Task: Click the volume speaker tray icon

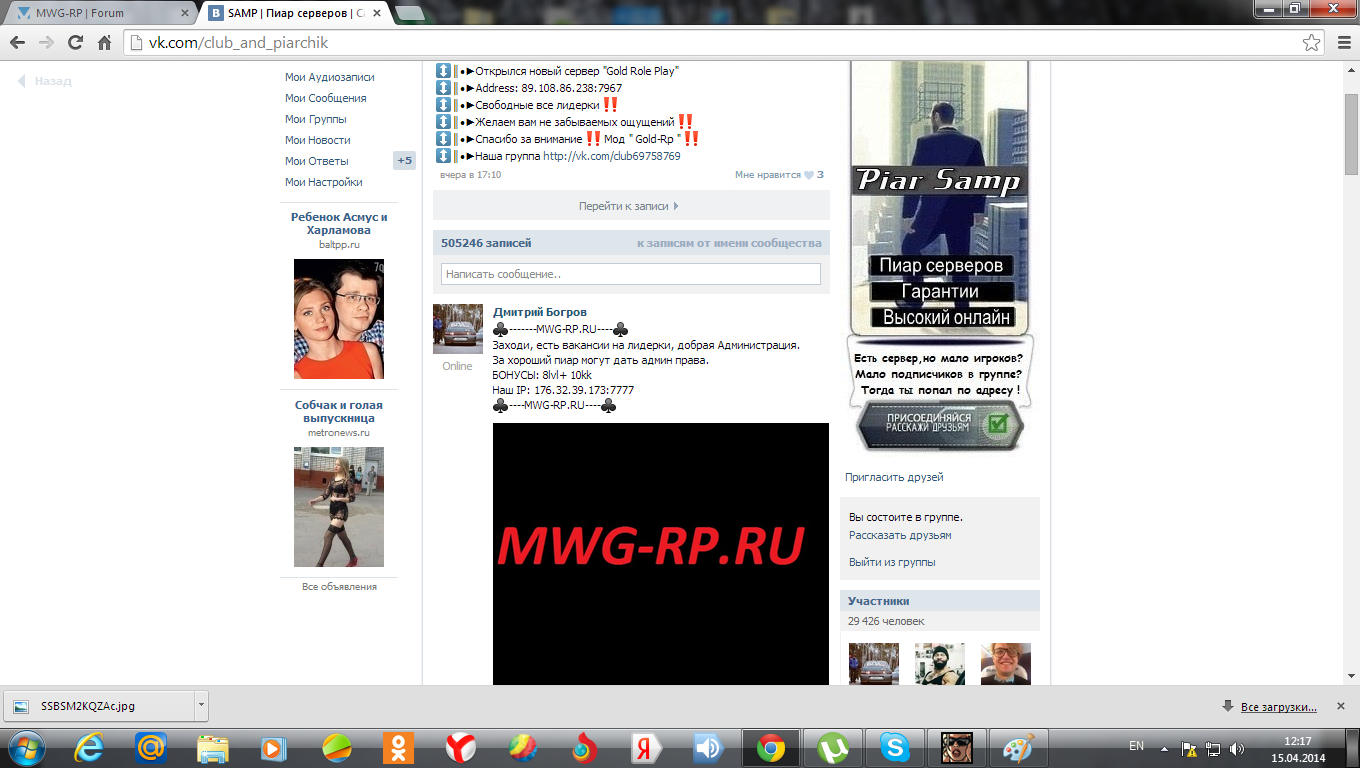Action: [1237, 748]
